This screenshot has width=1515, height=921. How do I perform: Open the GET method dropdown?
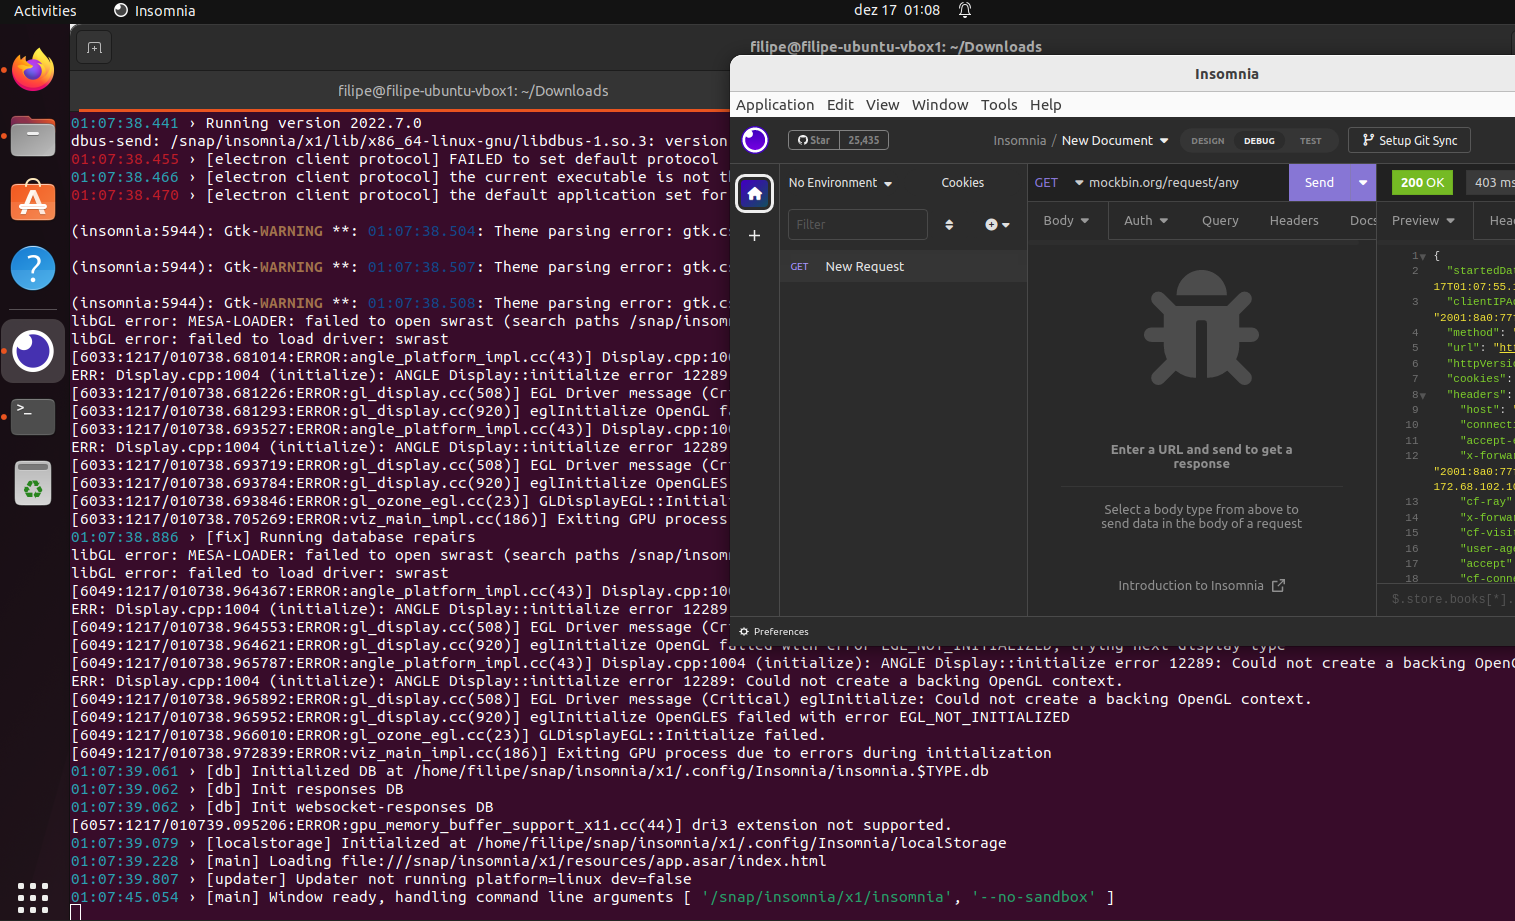1059,182
